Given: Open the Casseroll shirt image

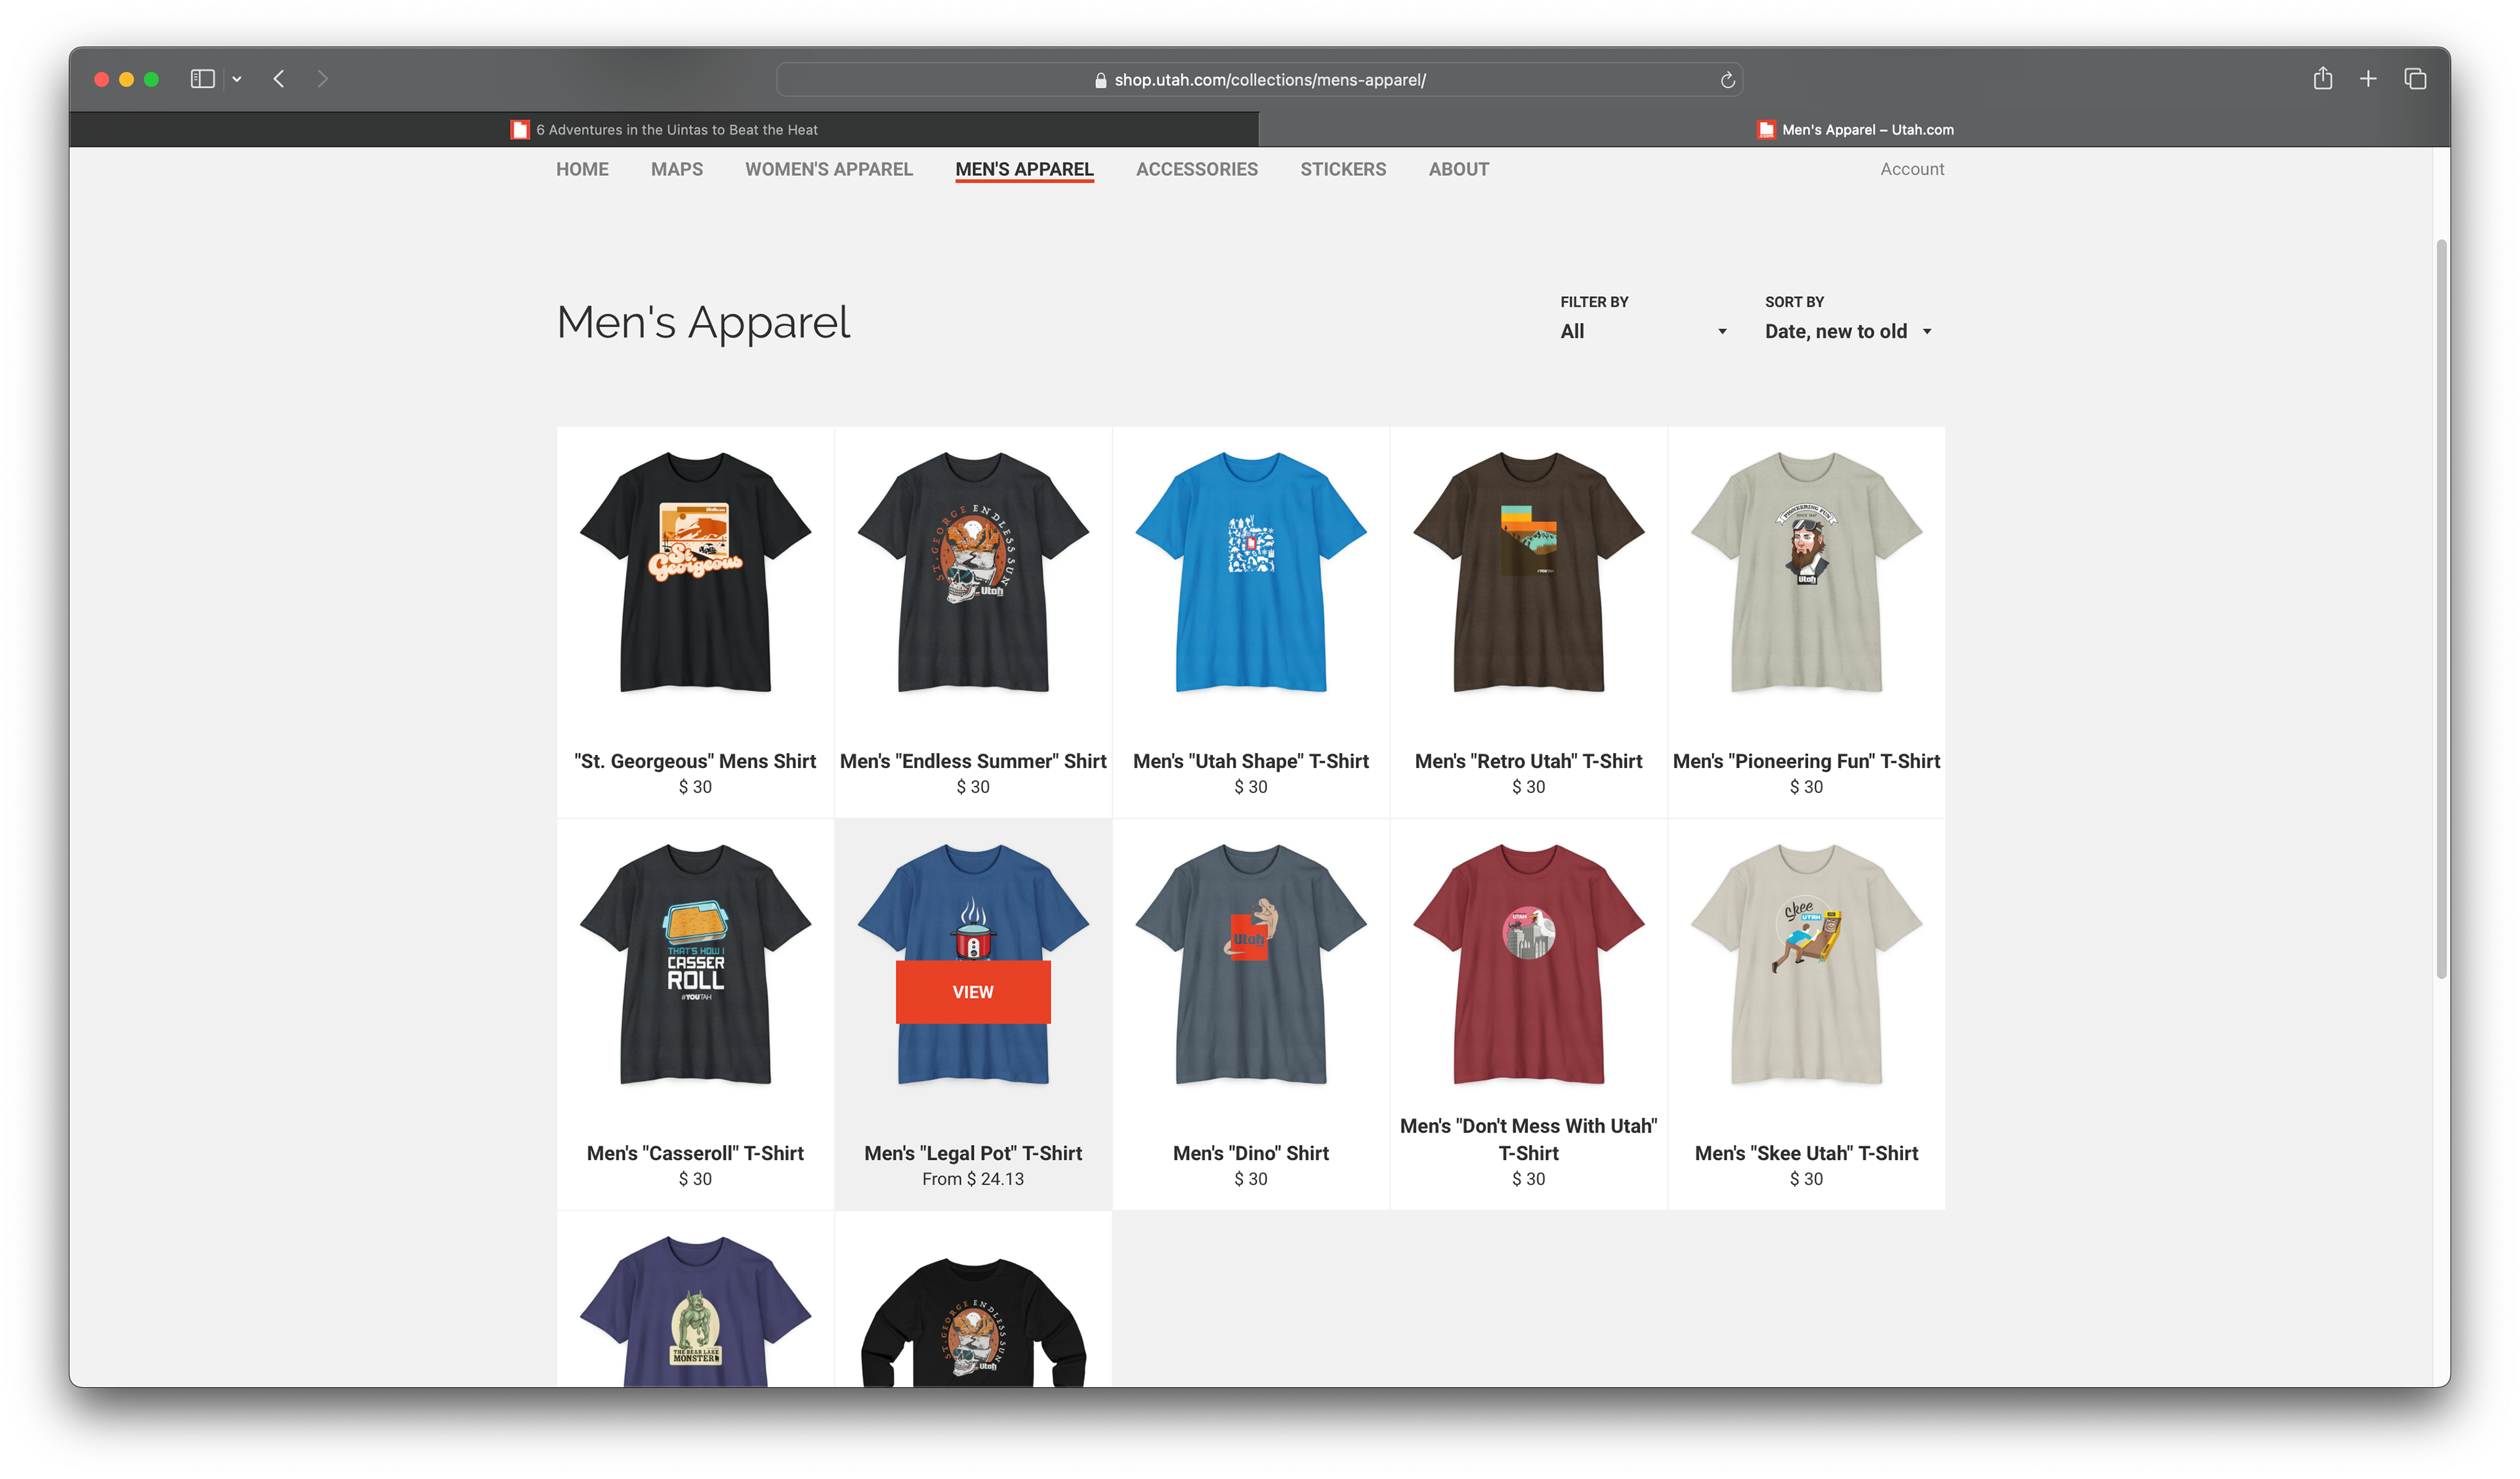Looking at the screenshot, I should (x=695, y=964).
